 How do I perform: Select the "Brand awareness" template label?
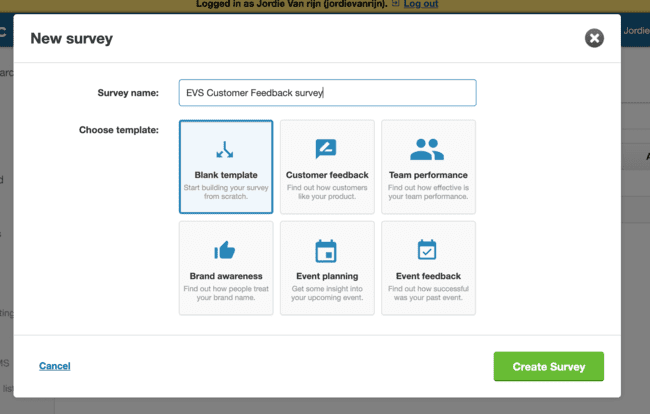pos(225,276)
